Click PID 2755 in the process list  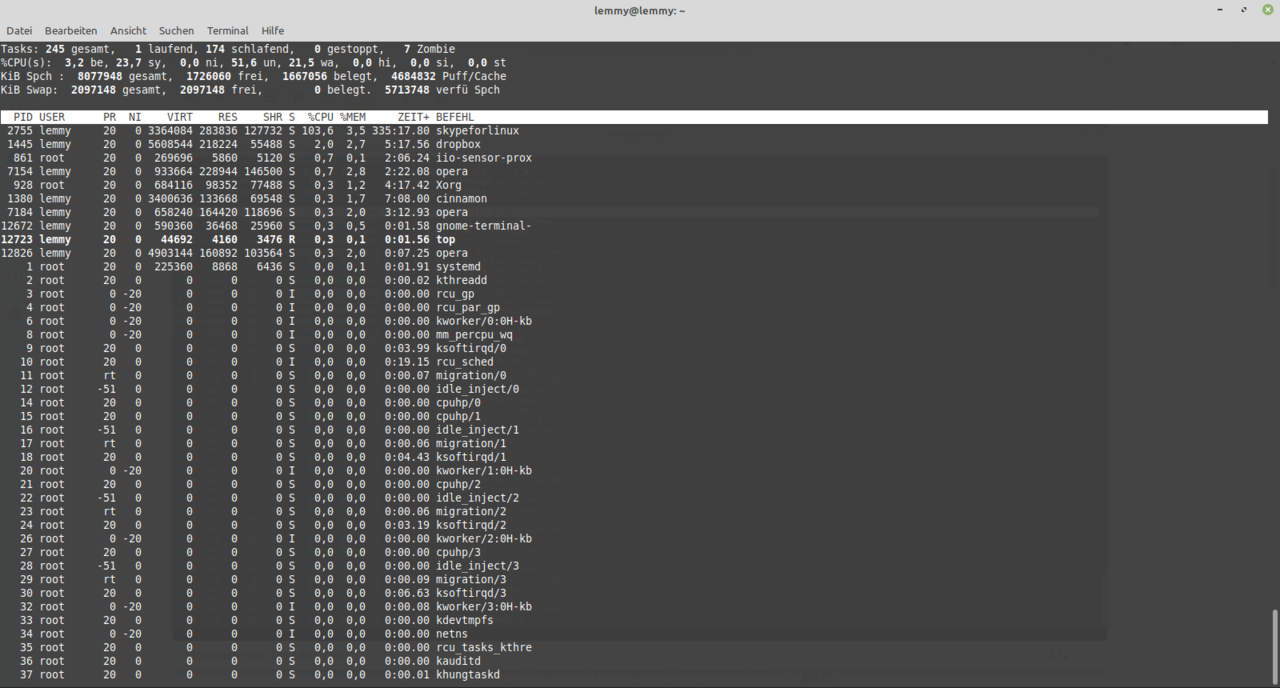pos(20,131)
